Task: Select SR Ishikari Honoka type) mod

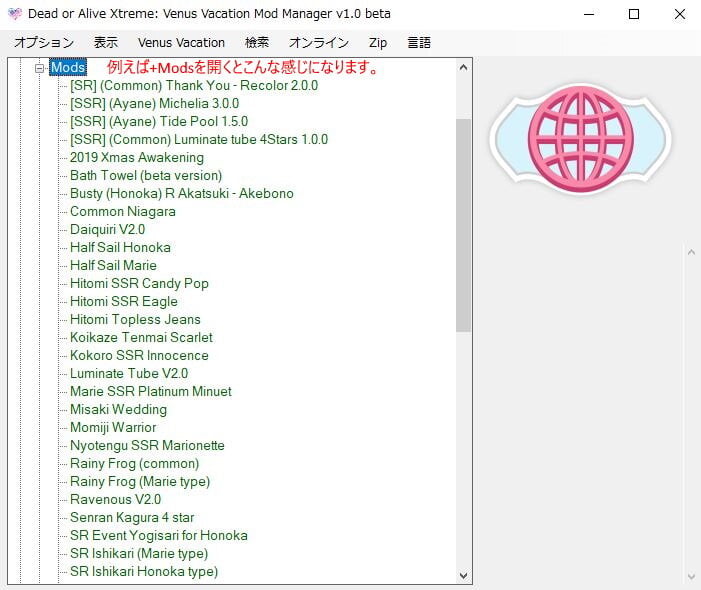Action: tap(144, 571)
